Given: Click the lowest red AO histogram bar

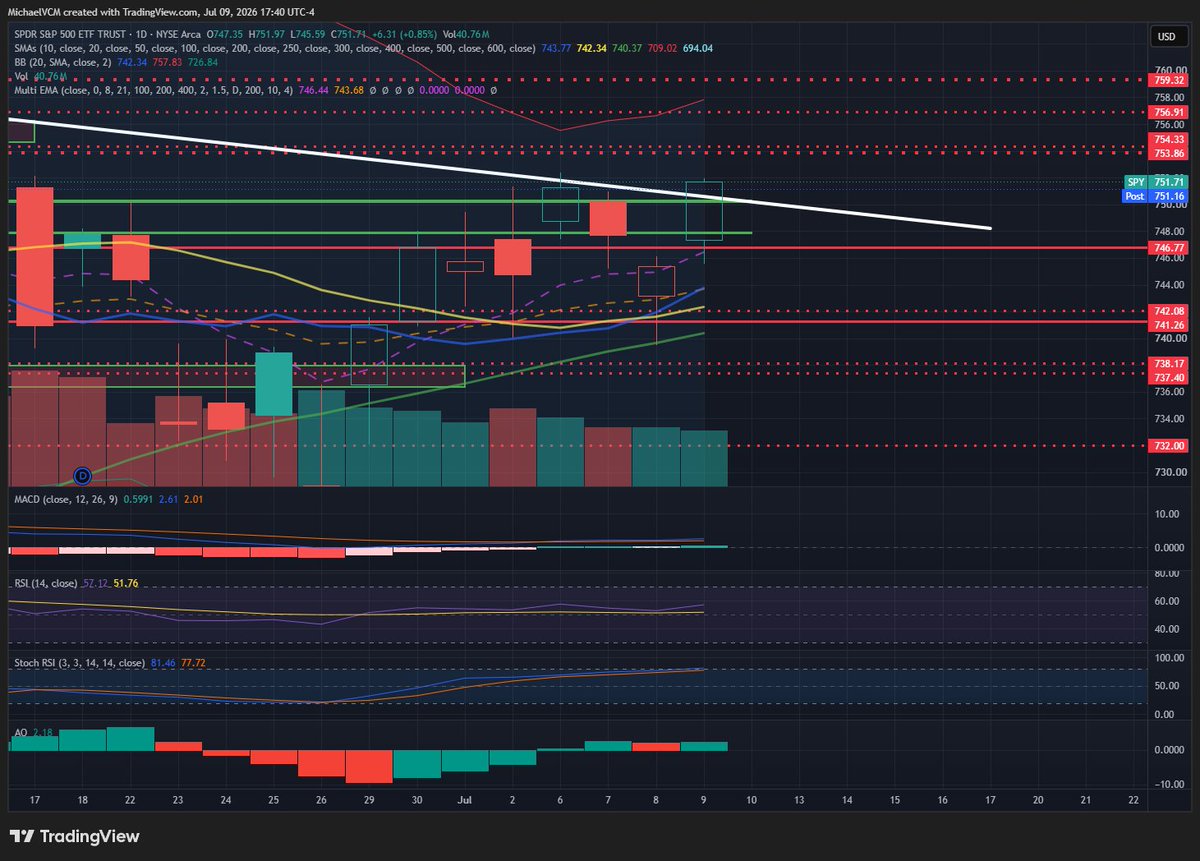Looking at the screenshot, I should (x=369, y=766).
